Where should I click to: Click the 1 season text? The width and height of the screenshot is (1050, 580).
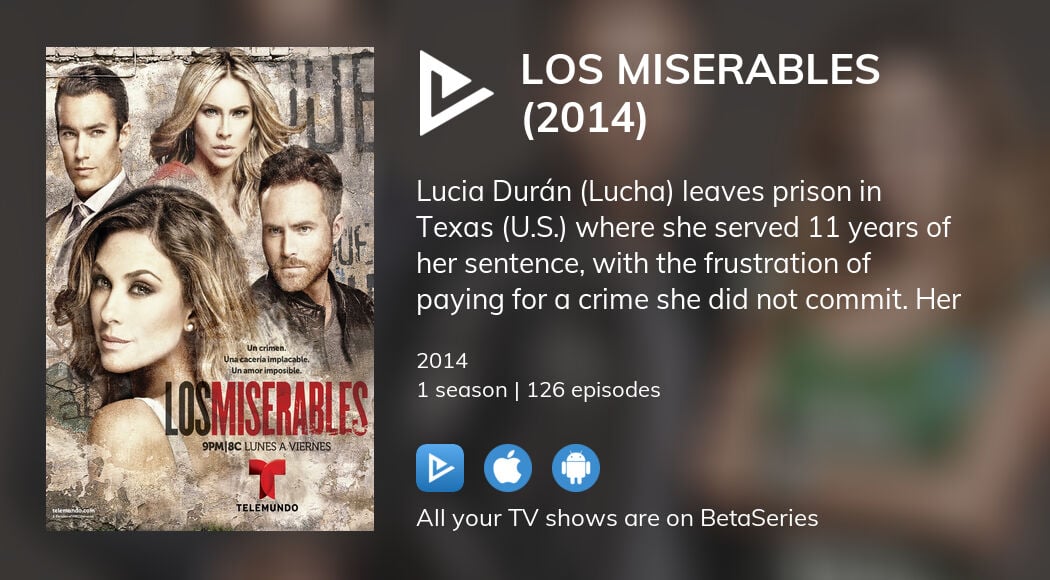click(461, 390)
